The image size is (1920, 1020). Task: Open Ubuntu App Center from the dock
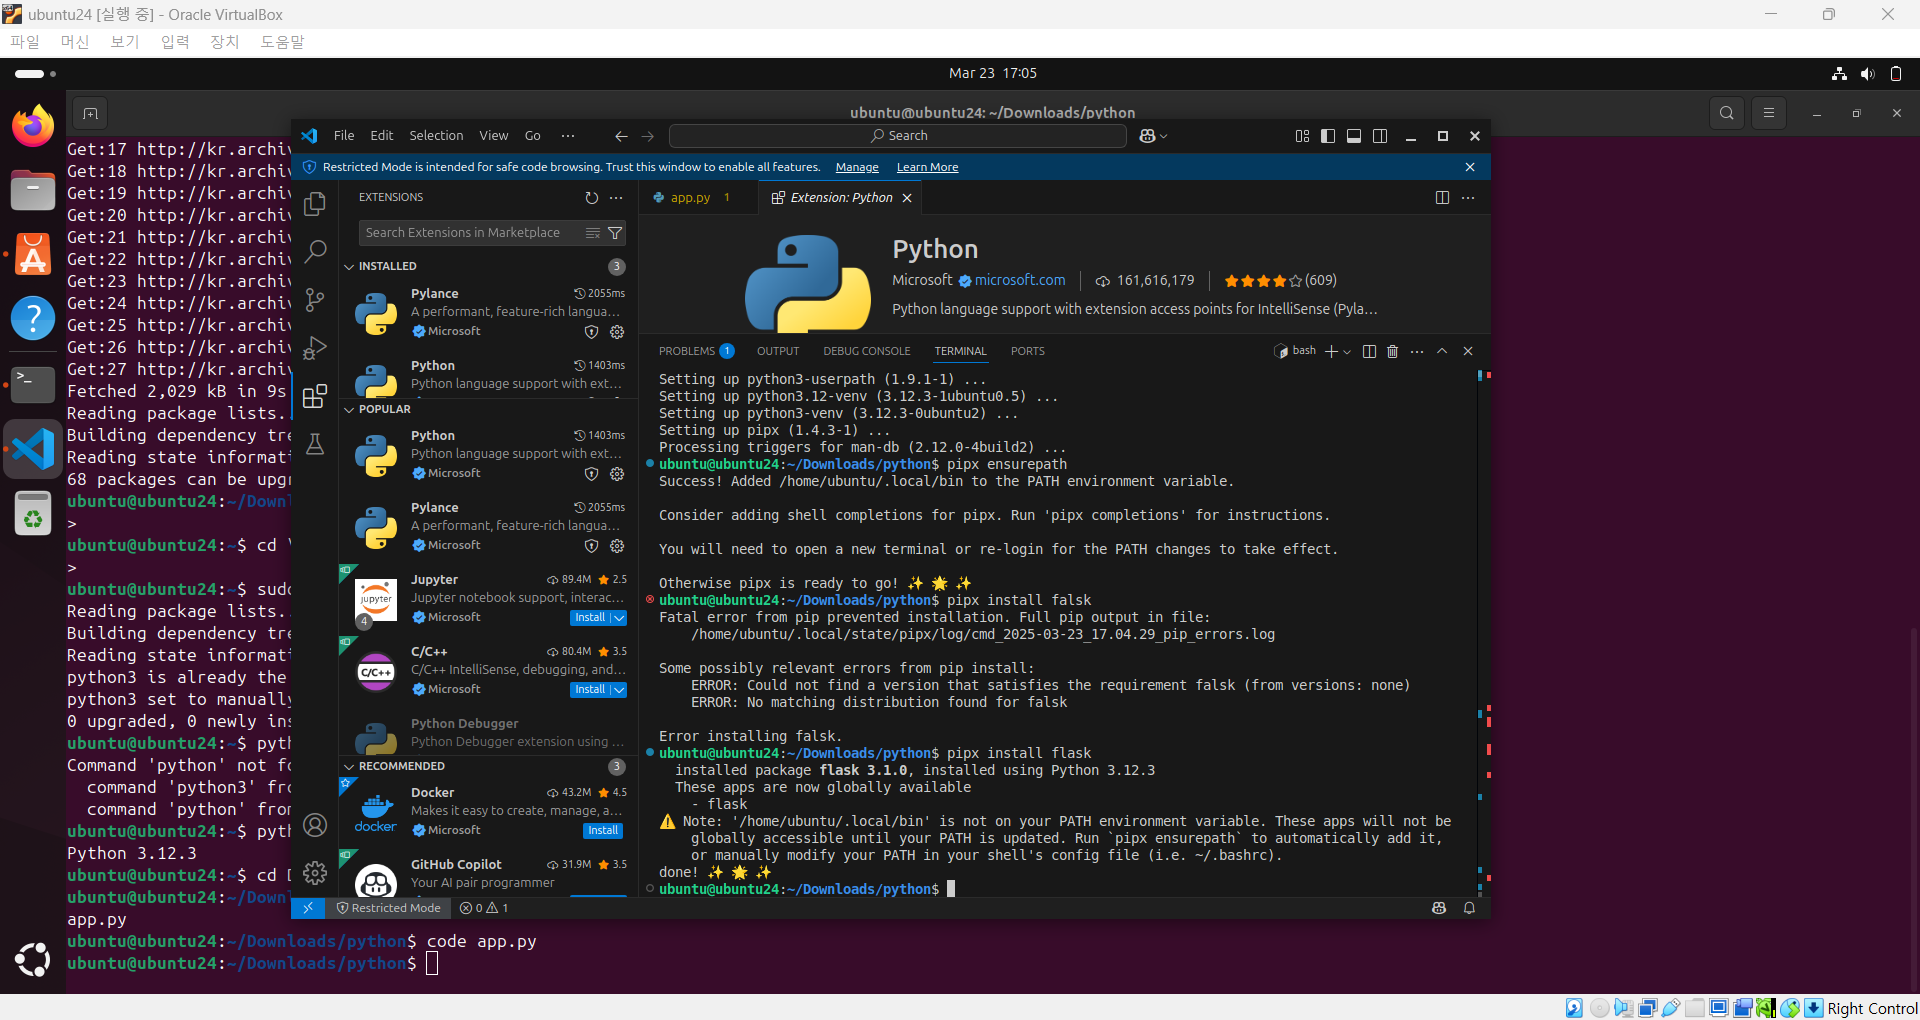[33, 255]
